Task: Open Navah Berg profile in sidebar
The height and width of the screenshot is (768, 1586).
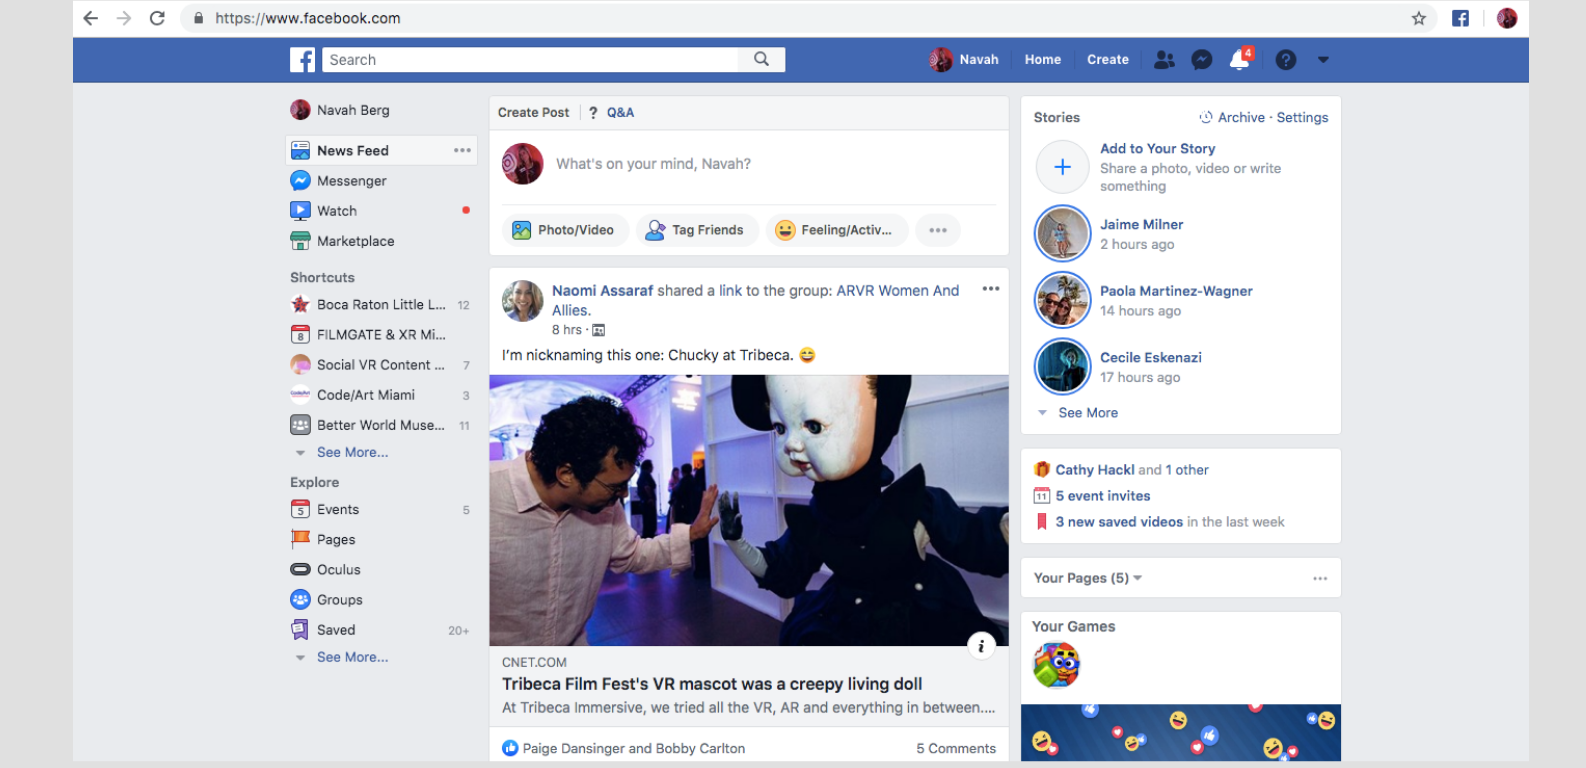Action: [x=340, y=110]
